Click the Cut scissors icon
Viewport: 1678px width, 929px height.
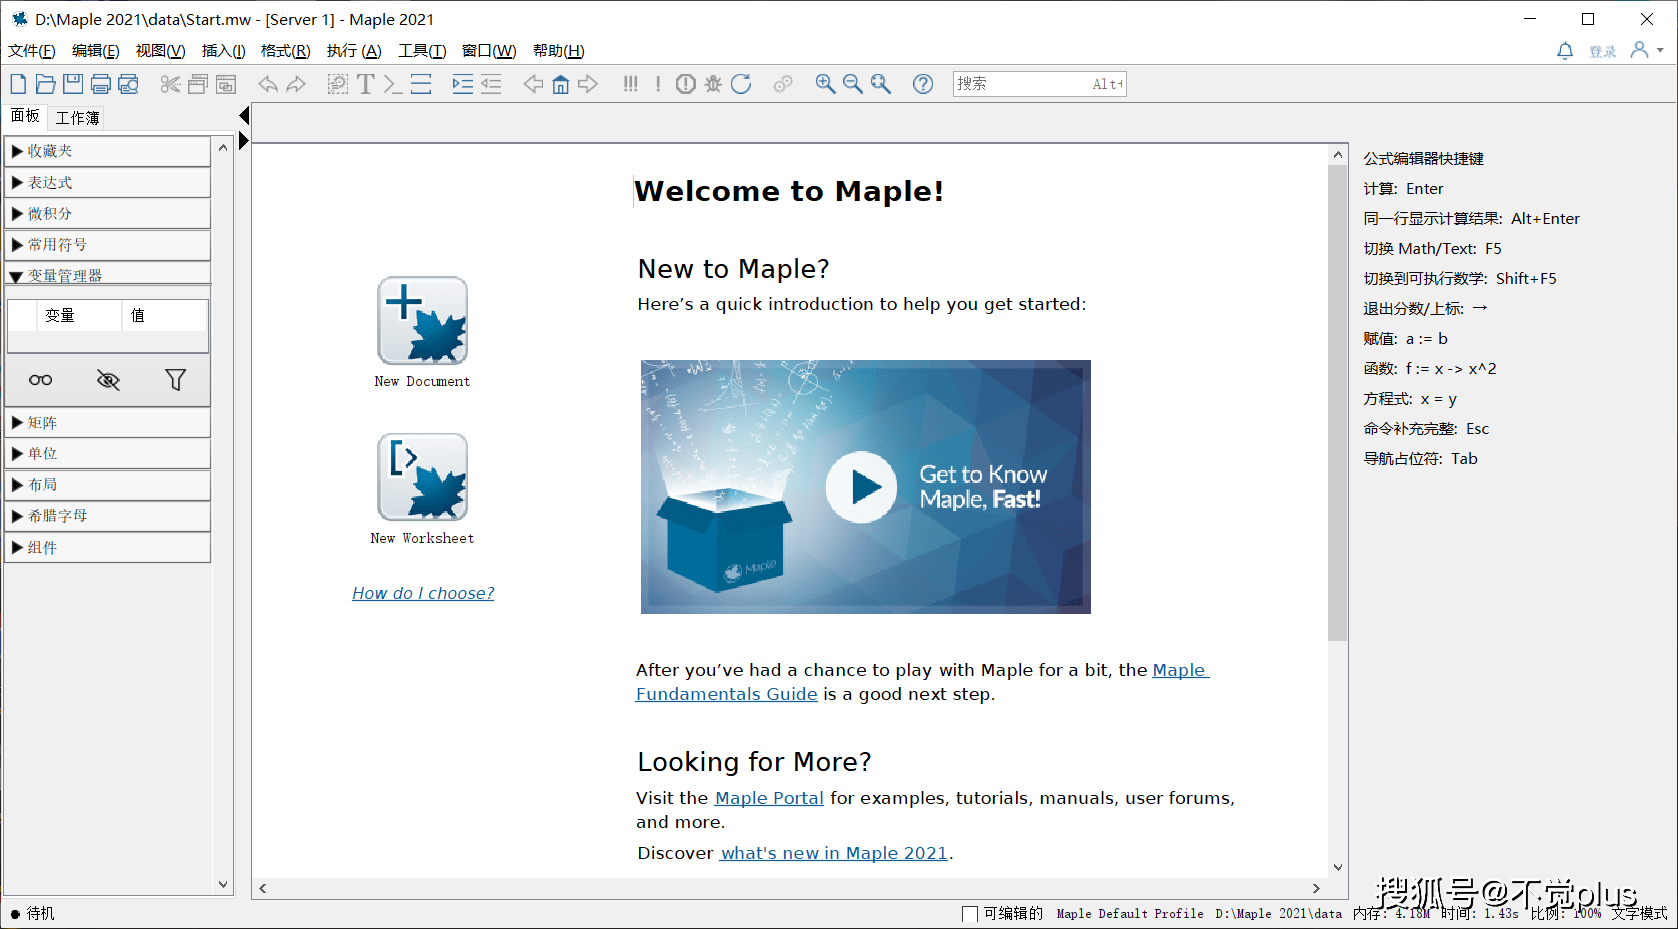(x=170, y=84)
